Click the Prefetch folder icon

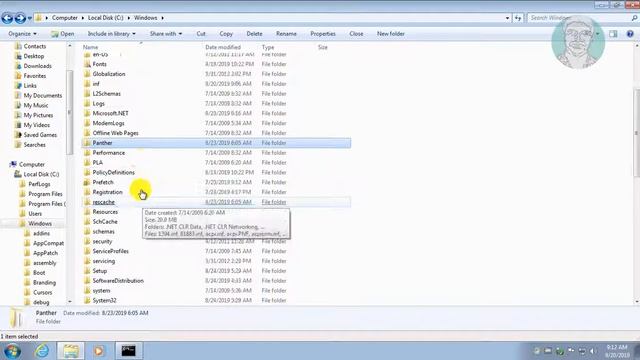(87, 182)
